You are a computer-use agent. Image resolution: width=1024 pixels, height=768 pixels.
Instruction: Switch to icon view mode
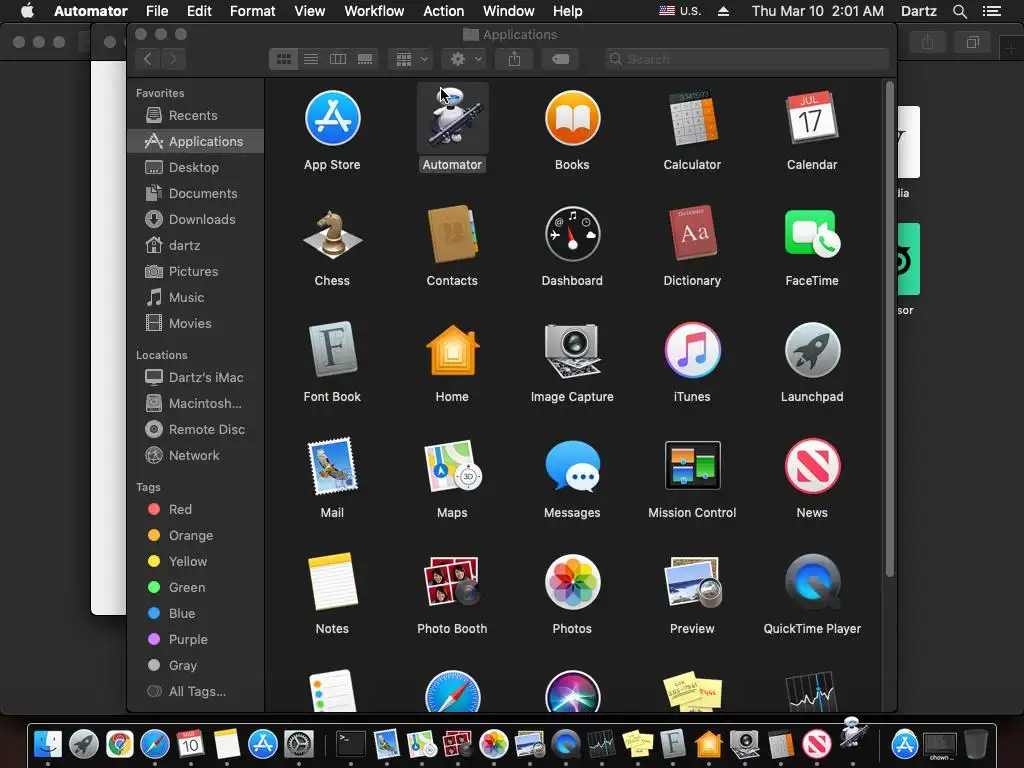[283, 59]
